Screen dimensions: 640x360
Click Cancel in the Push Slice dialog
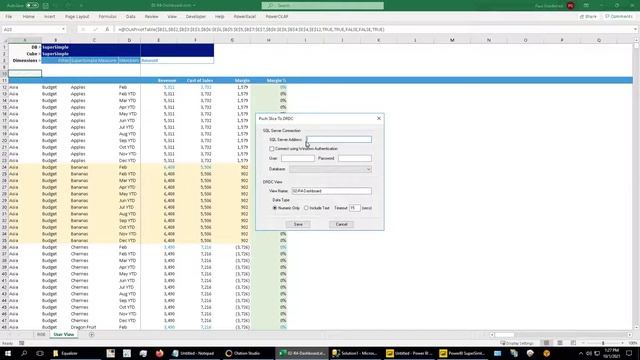tap(341, 224)
